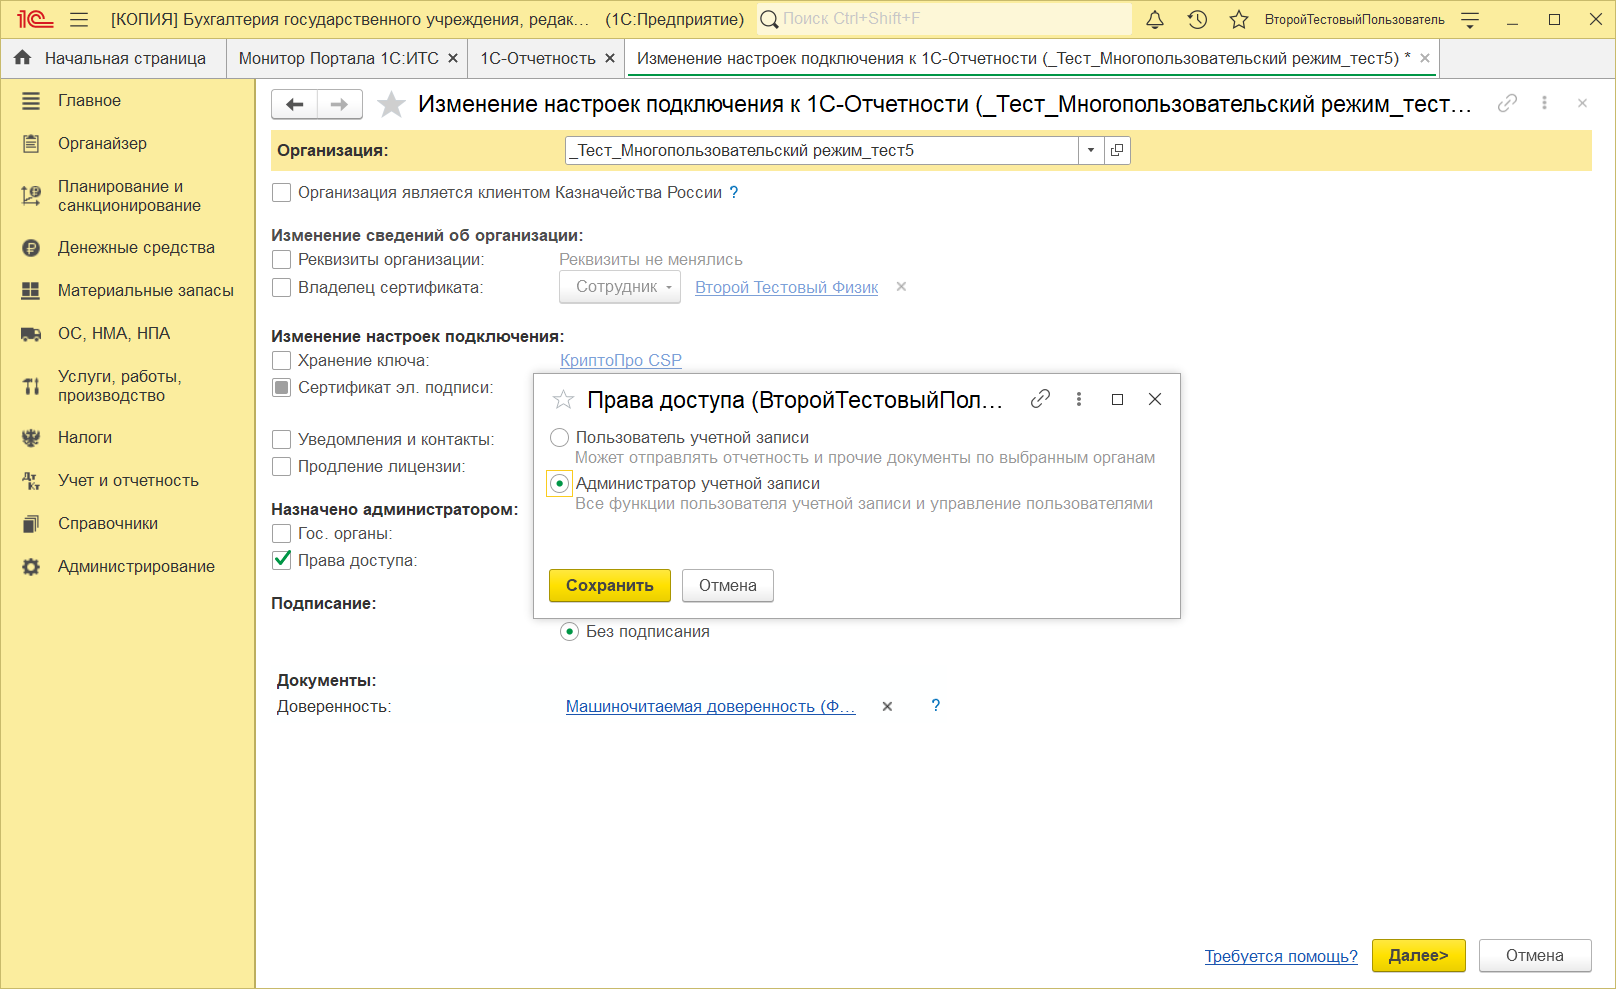Add form to favorites star
Screen dimensions: 1616x989
(x=392, y=104)
